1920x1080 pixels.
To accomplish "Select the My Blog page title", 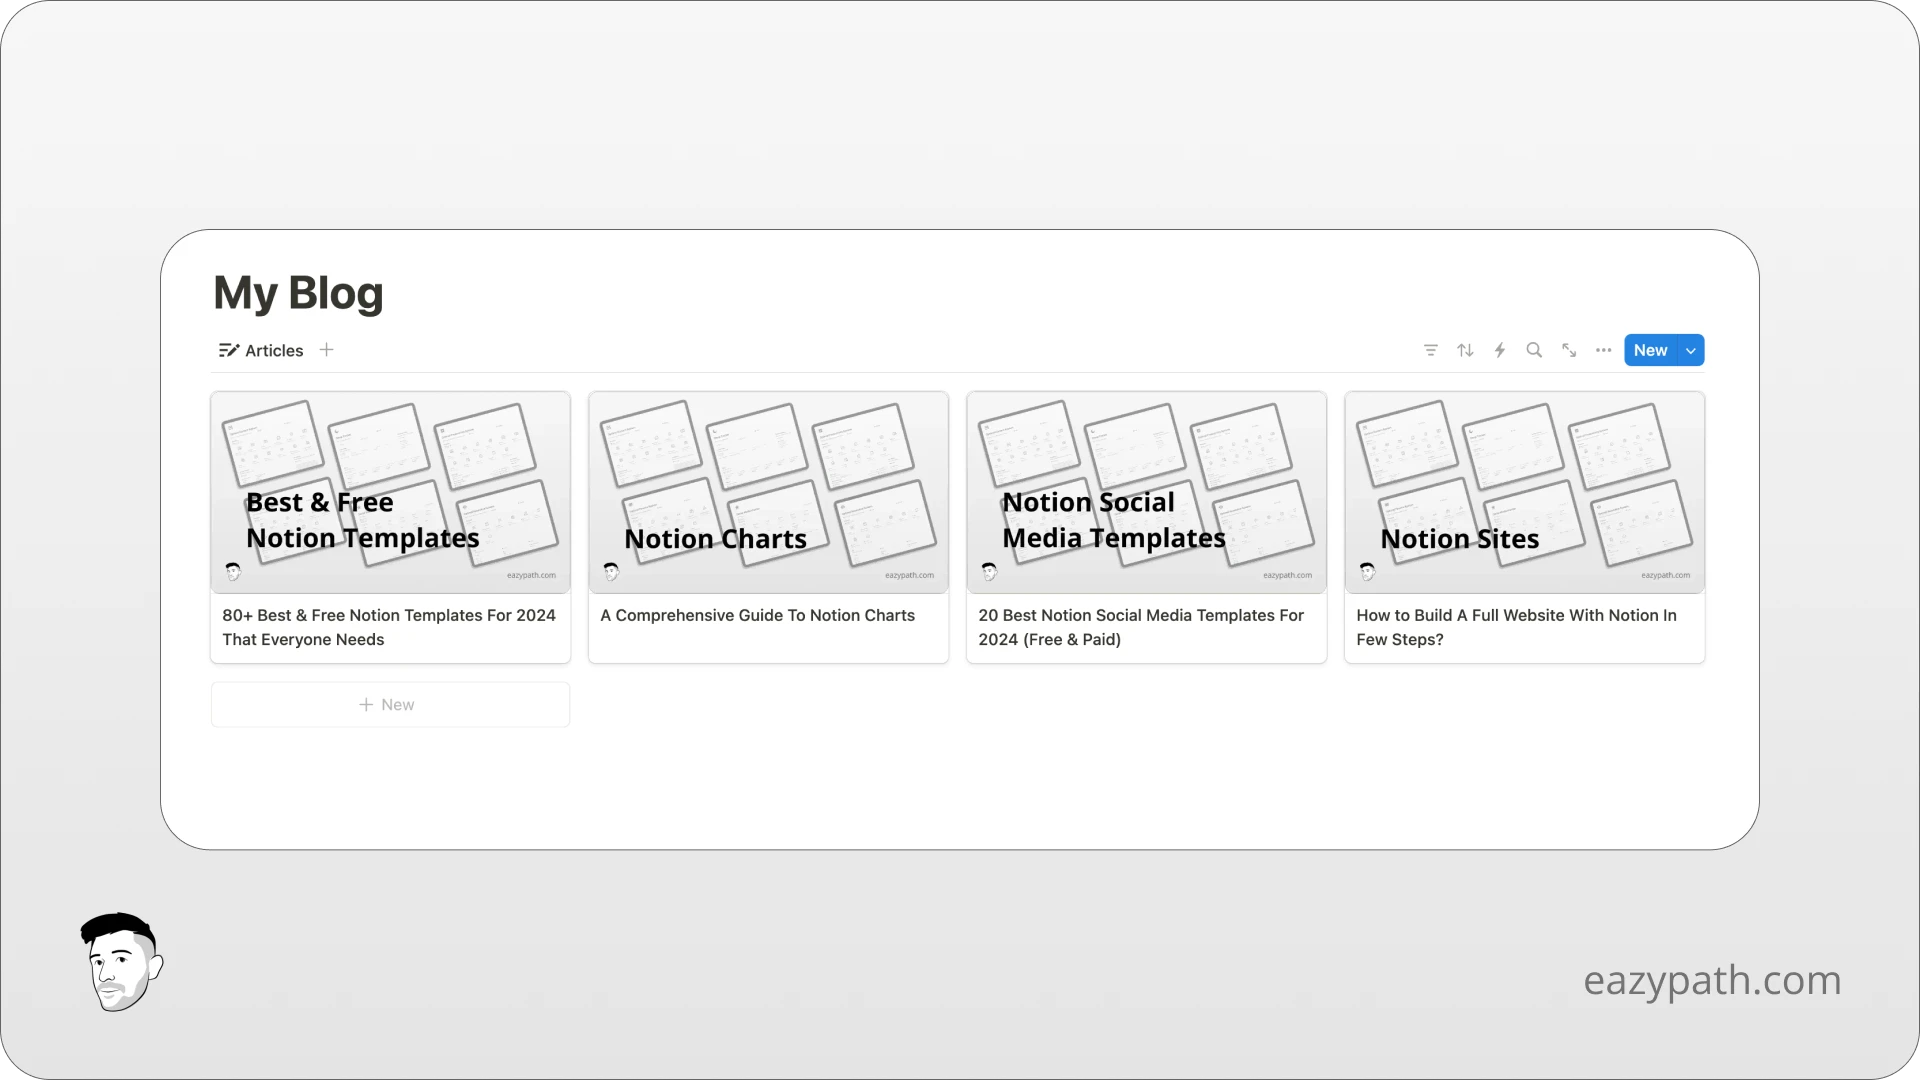I will [298, 291].
